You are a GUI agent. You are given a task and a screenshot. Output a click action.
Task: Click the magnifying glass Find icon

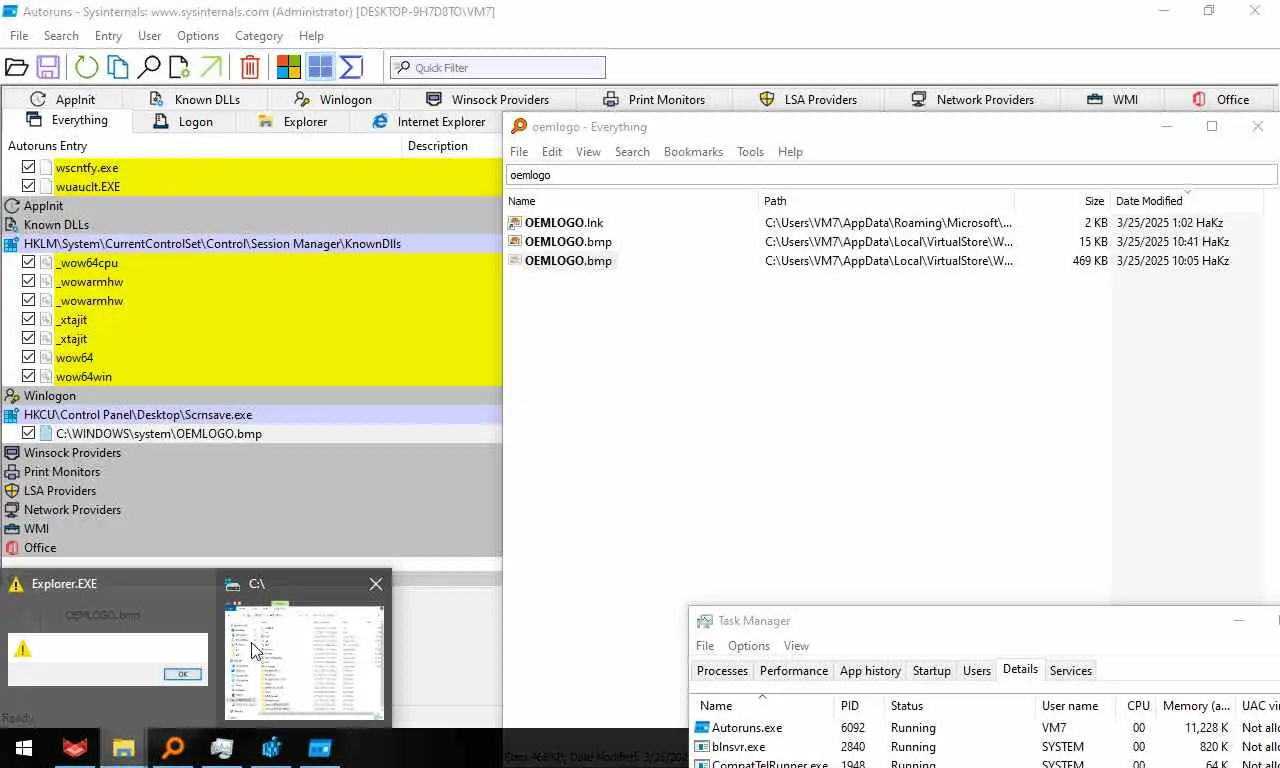click(149, 67)
